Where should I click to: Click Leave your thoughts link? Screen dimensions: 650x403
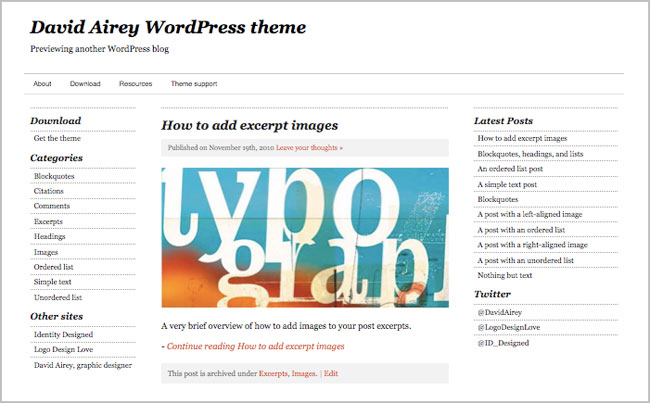pos(309,148)
